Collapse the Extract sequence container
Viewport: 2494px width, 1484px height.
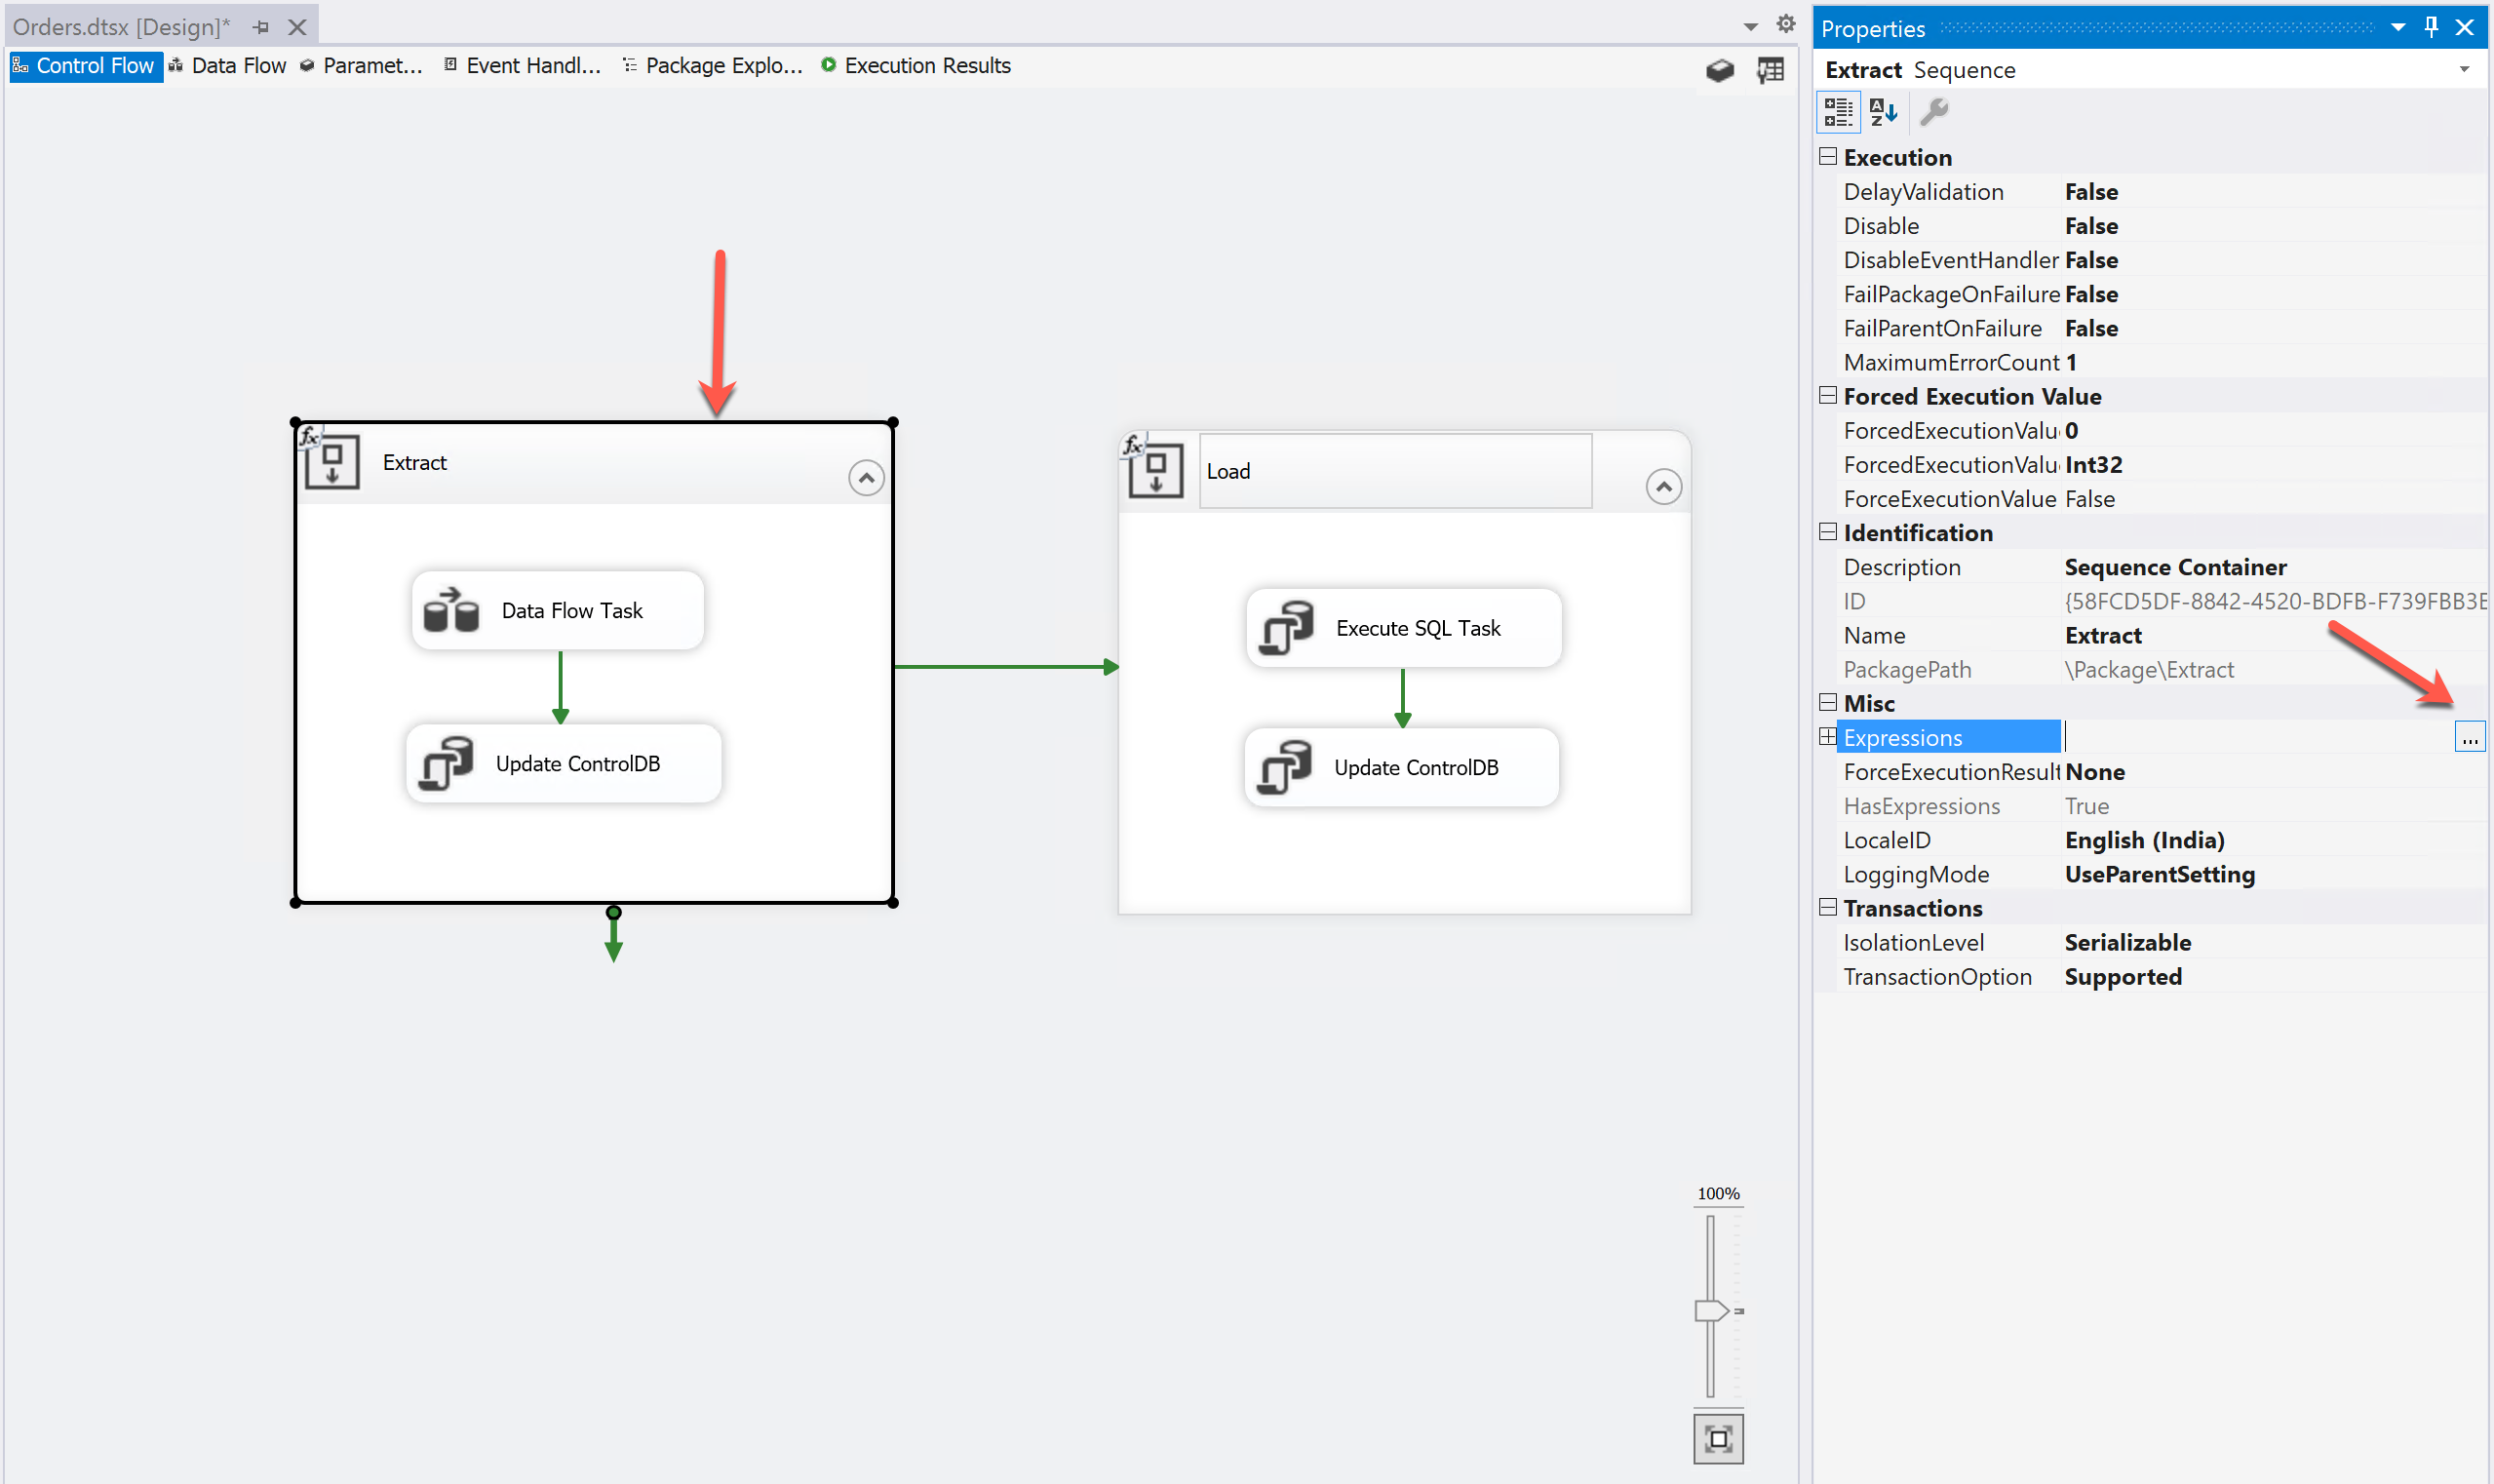(x=866, y=478)
